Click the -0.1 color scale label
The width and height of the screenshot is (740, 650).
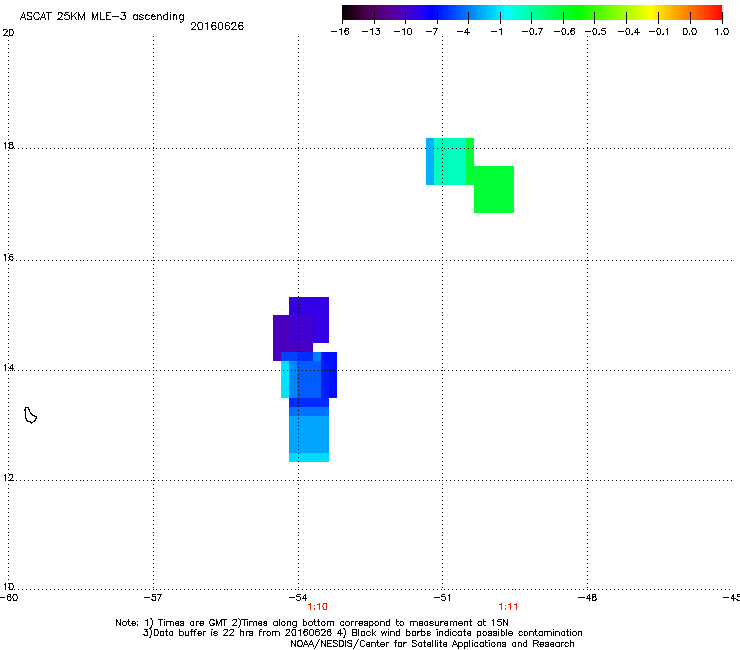(x=659, y=32)
